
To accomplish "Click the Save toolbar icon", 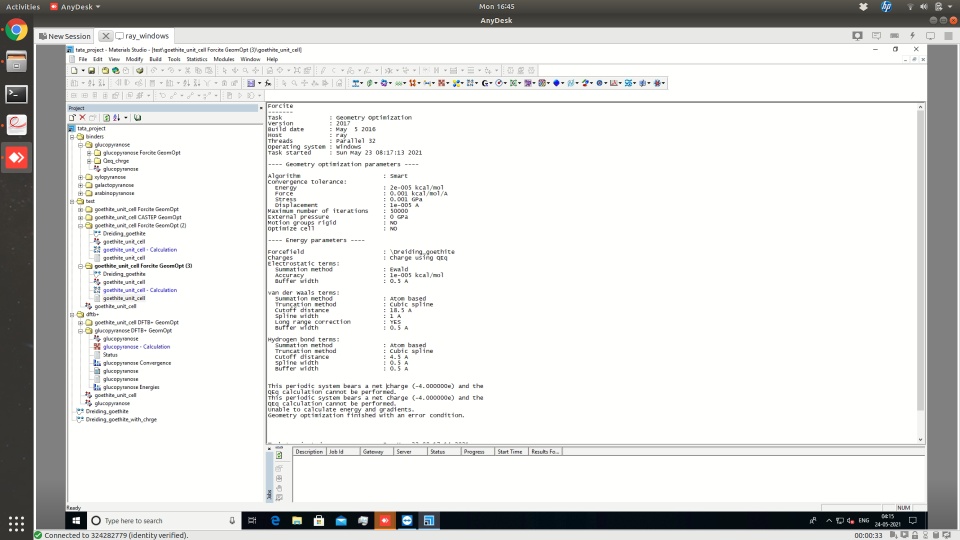I will point(91,70).
